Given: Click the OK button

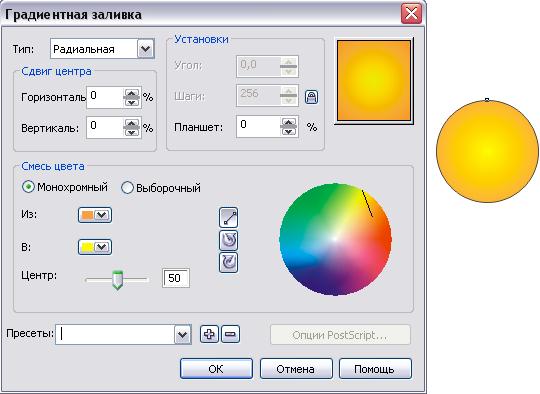Looking at the screenshot, I should (216, 369).
